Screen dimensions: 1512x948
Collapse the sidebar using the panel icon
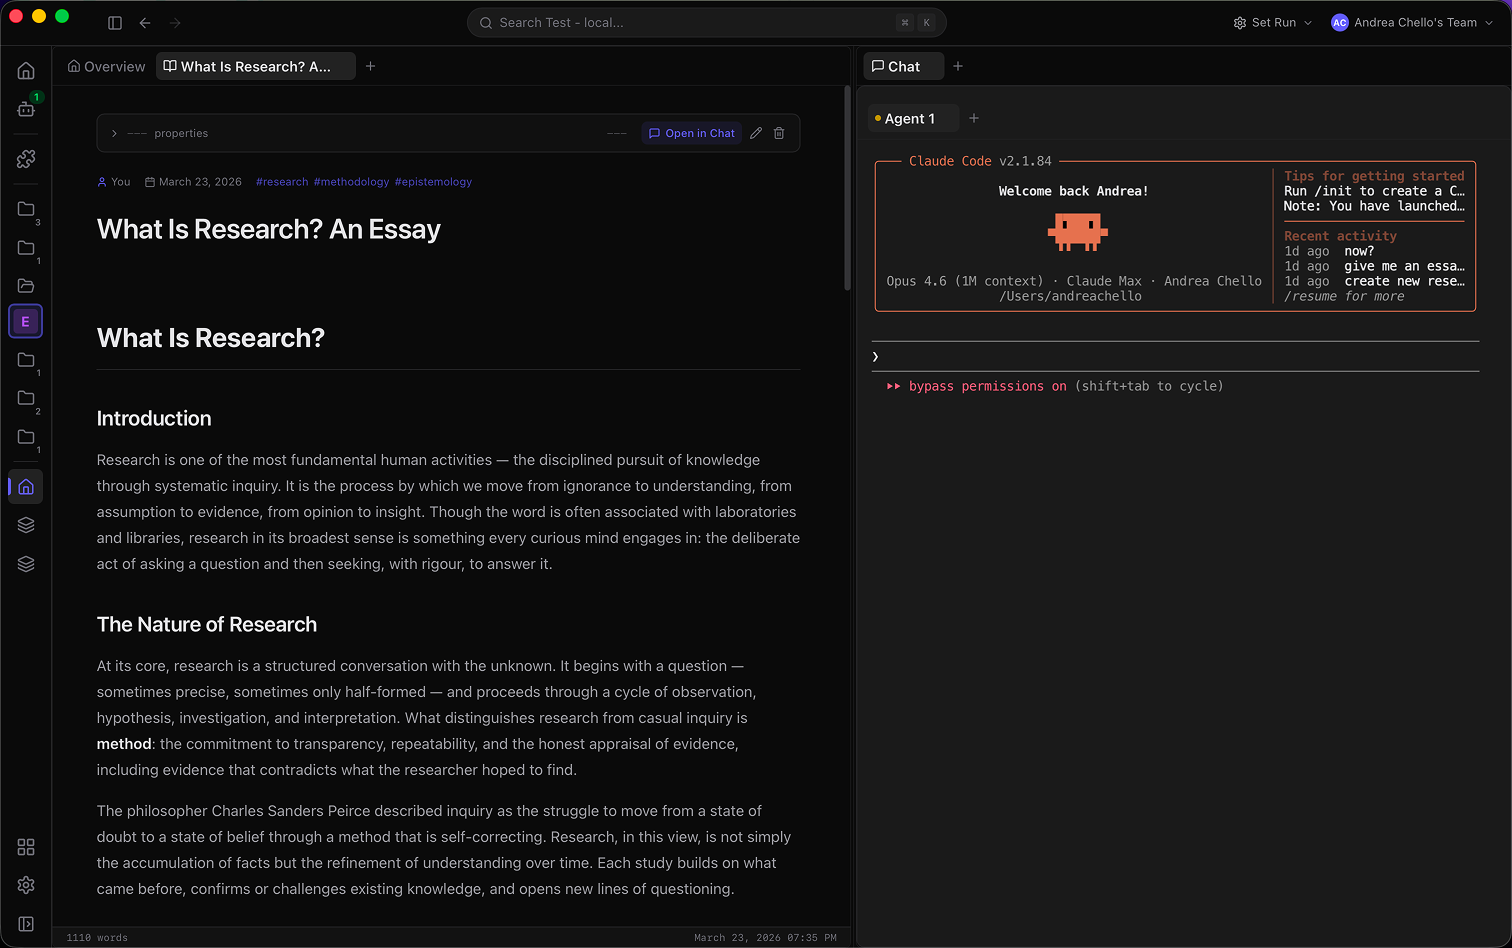(x=114, y=22)
